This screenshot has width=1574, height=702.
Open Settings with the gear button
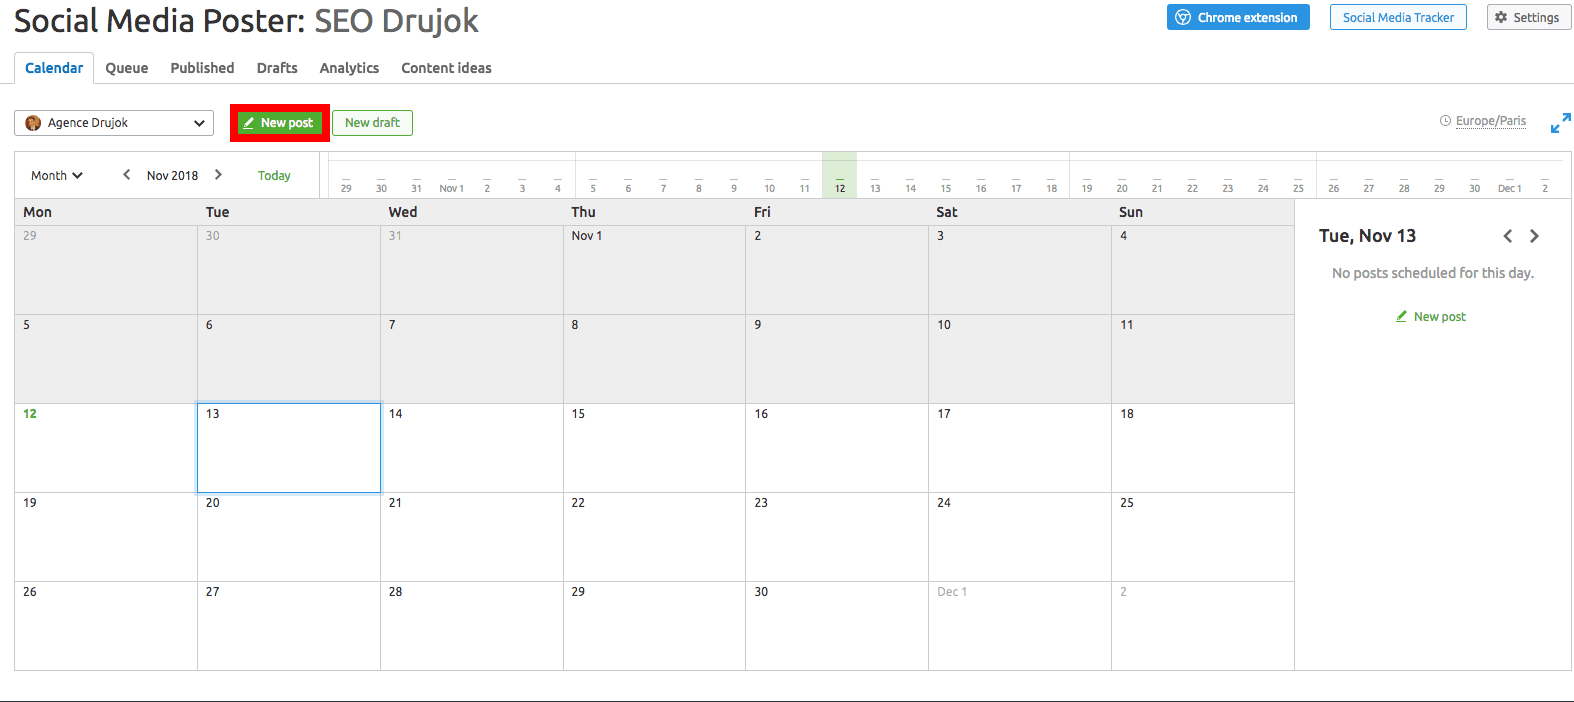coord(1529,17)
